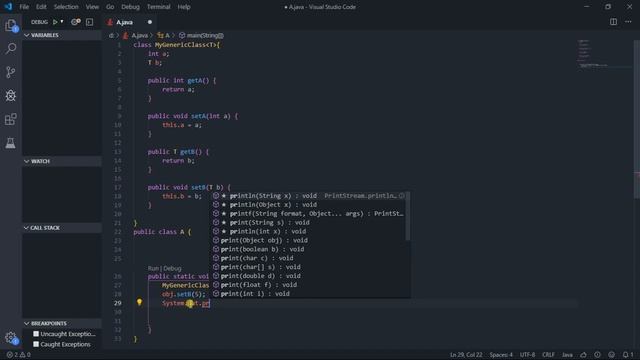The image size is (640, 360).
Task: Open the Test flask view
Action: click(11, 143)
